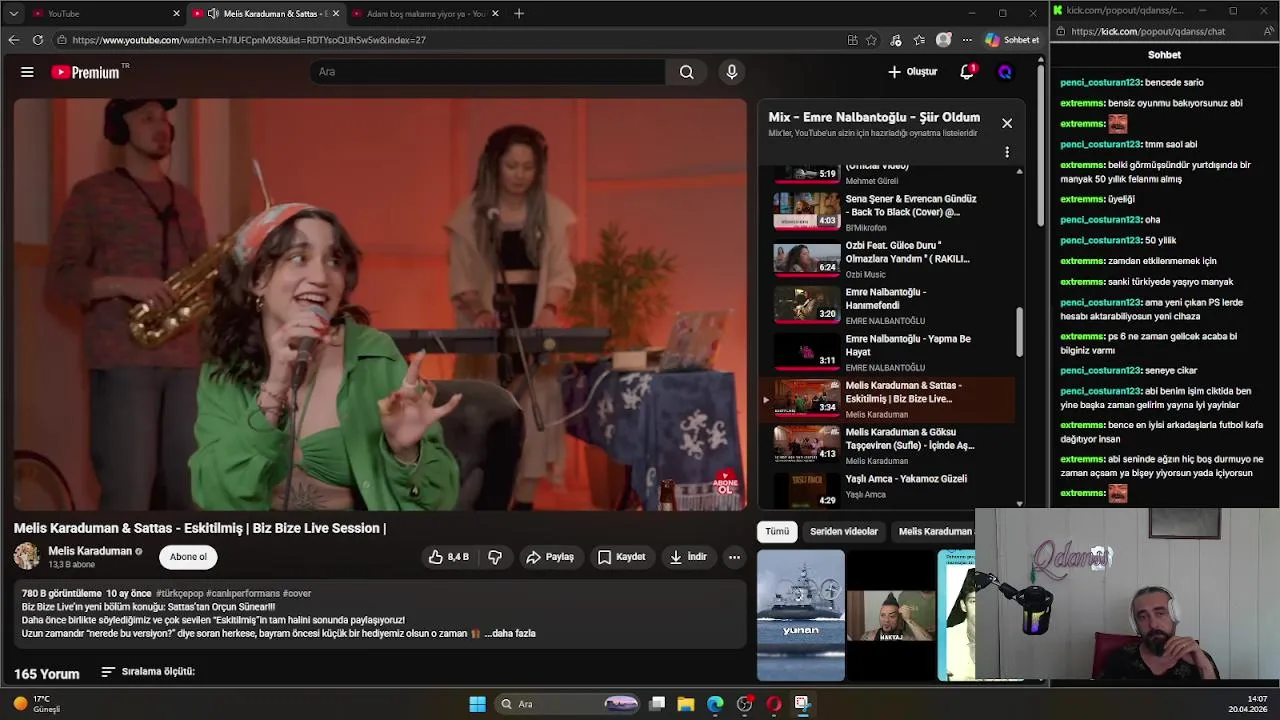Select the Melis Karaduman filter chip
Screen dimensions: 1280x720
934,531
